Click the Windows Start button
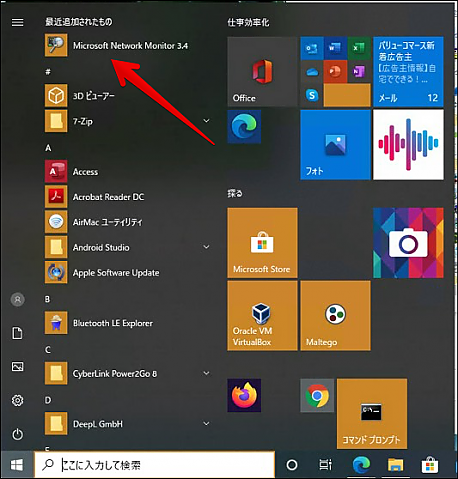The width and height of the screenshot is (458, 479). coord(17,465)
